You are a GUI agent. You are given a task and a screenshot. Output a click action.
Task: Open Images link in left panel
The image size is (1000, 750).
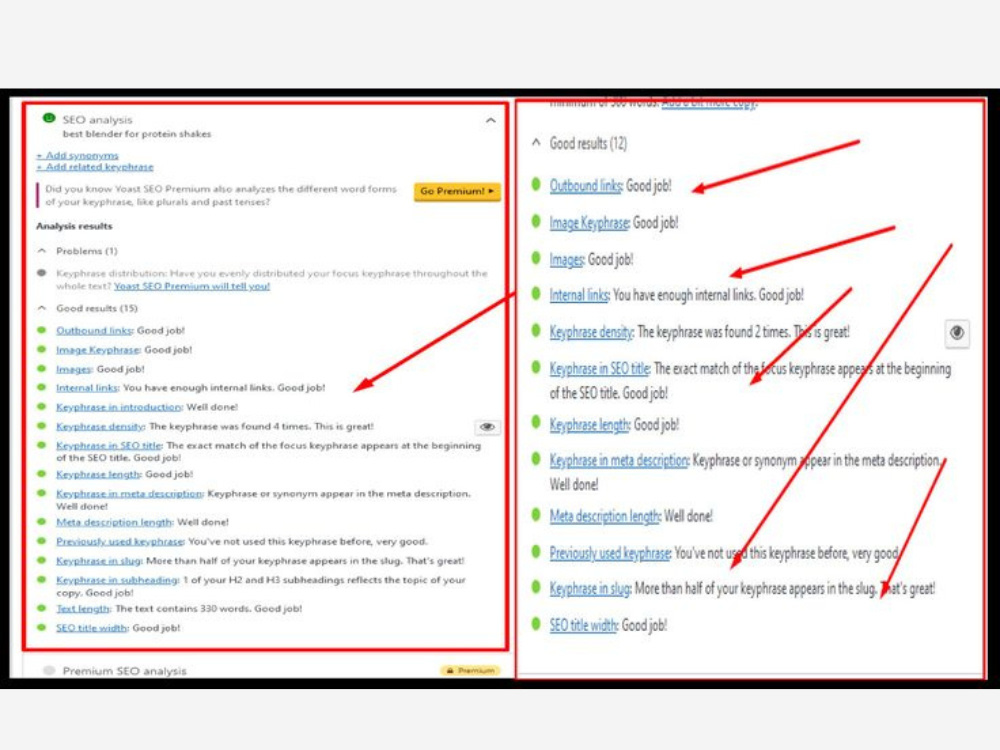tap(73, 369)
